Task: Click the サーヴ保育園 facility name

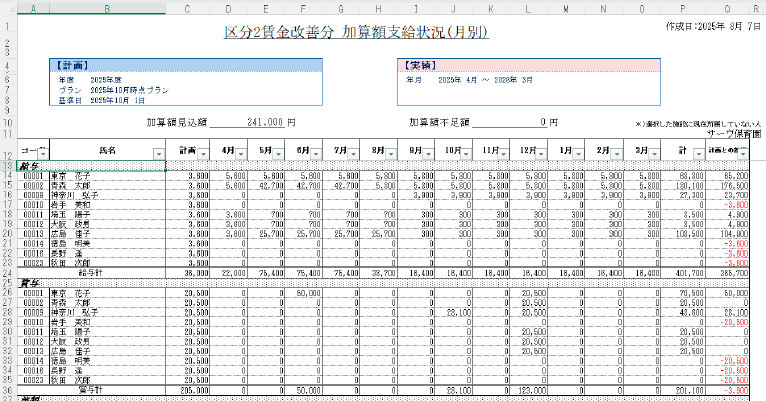Action: [x=734, y=133]
